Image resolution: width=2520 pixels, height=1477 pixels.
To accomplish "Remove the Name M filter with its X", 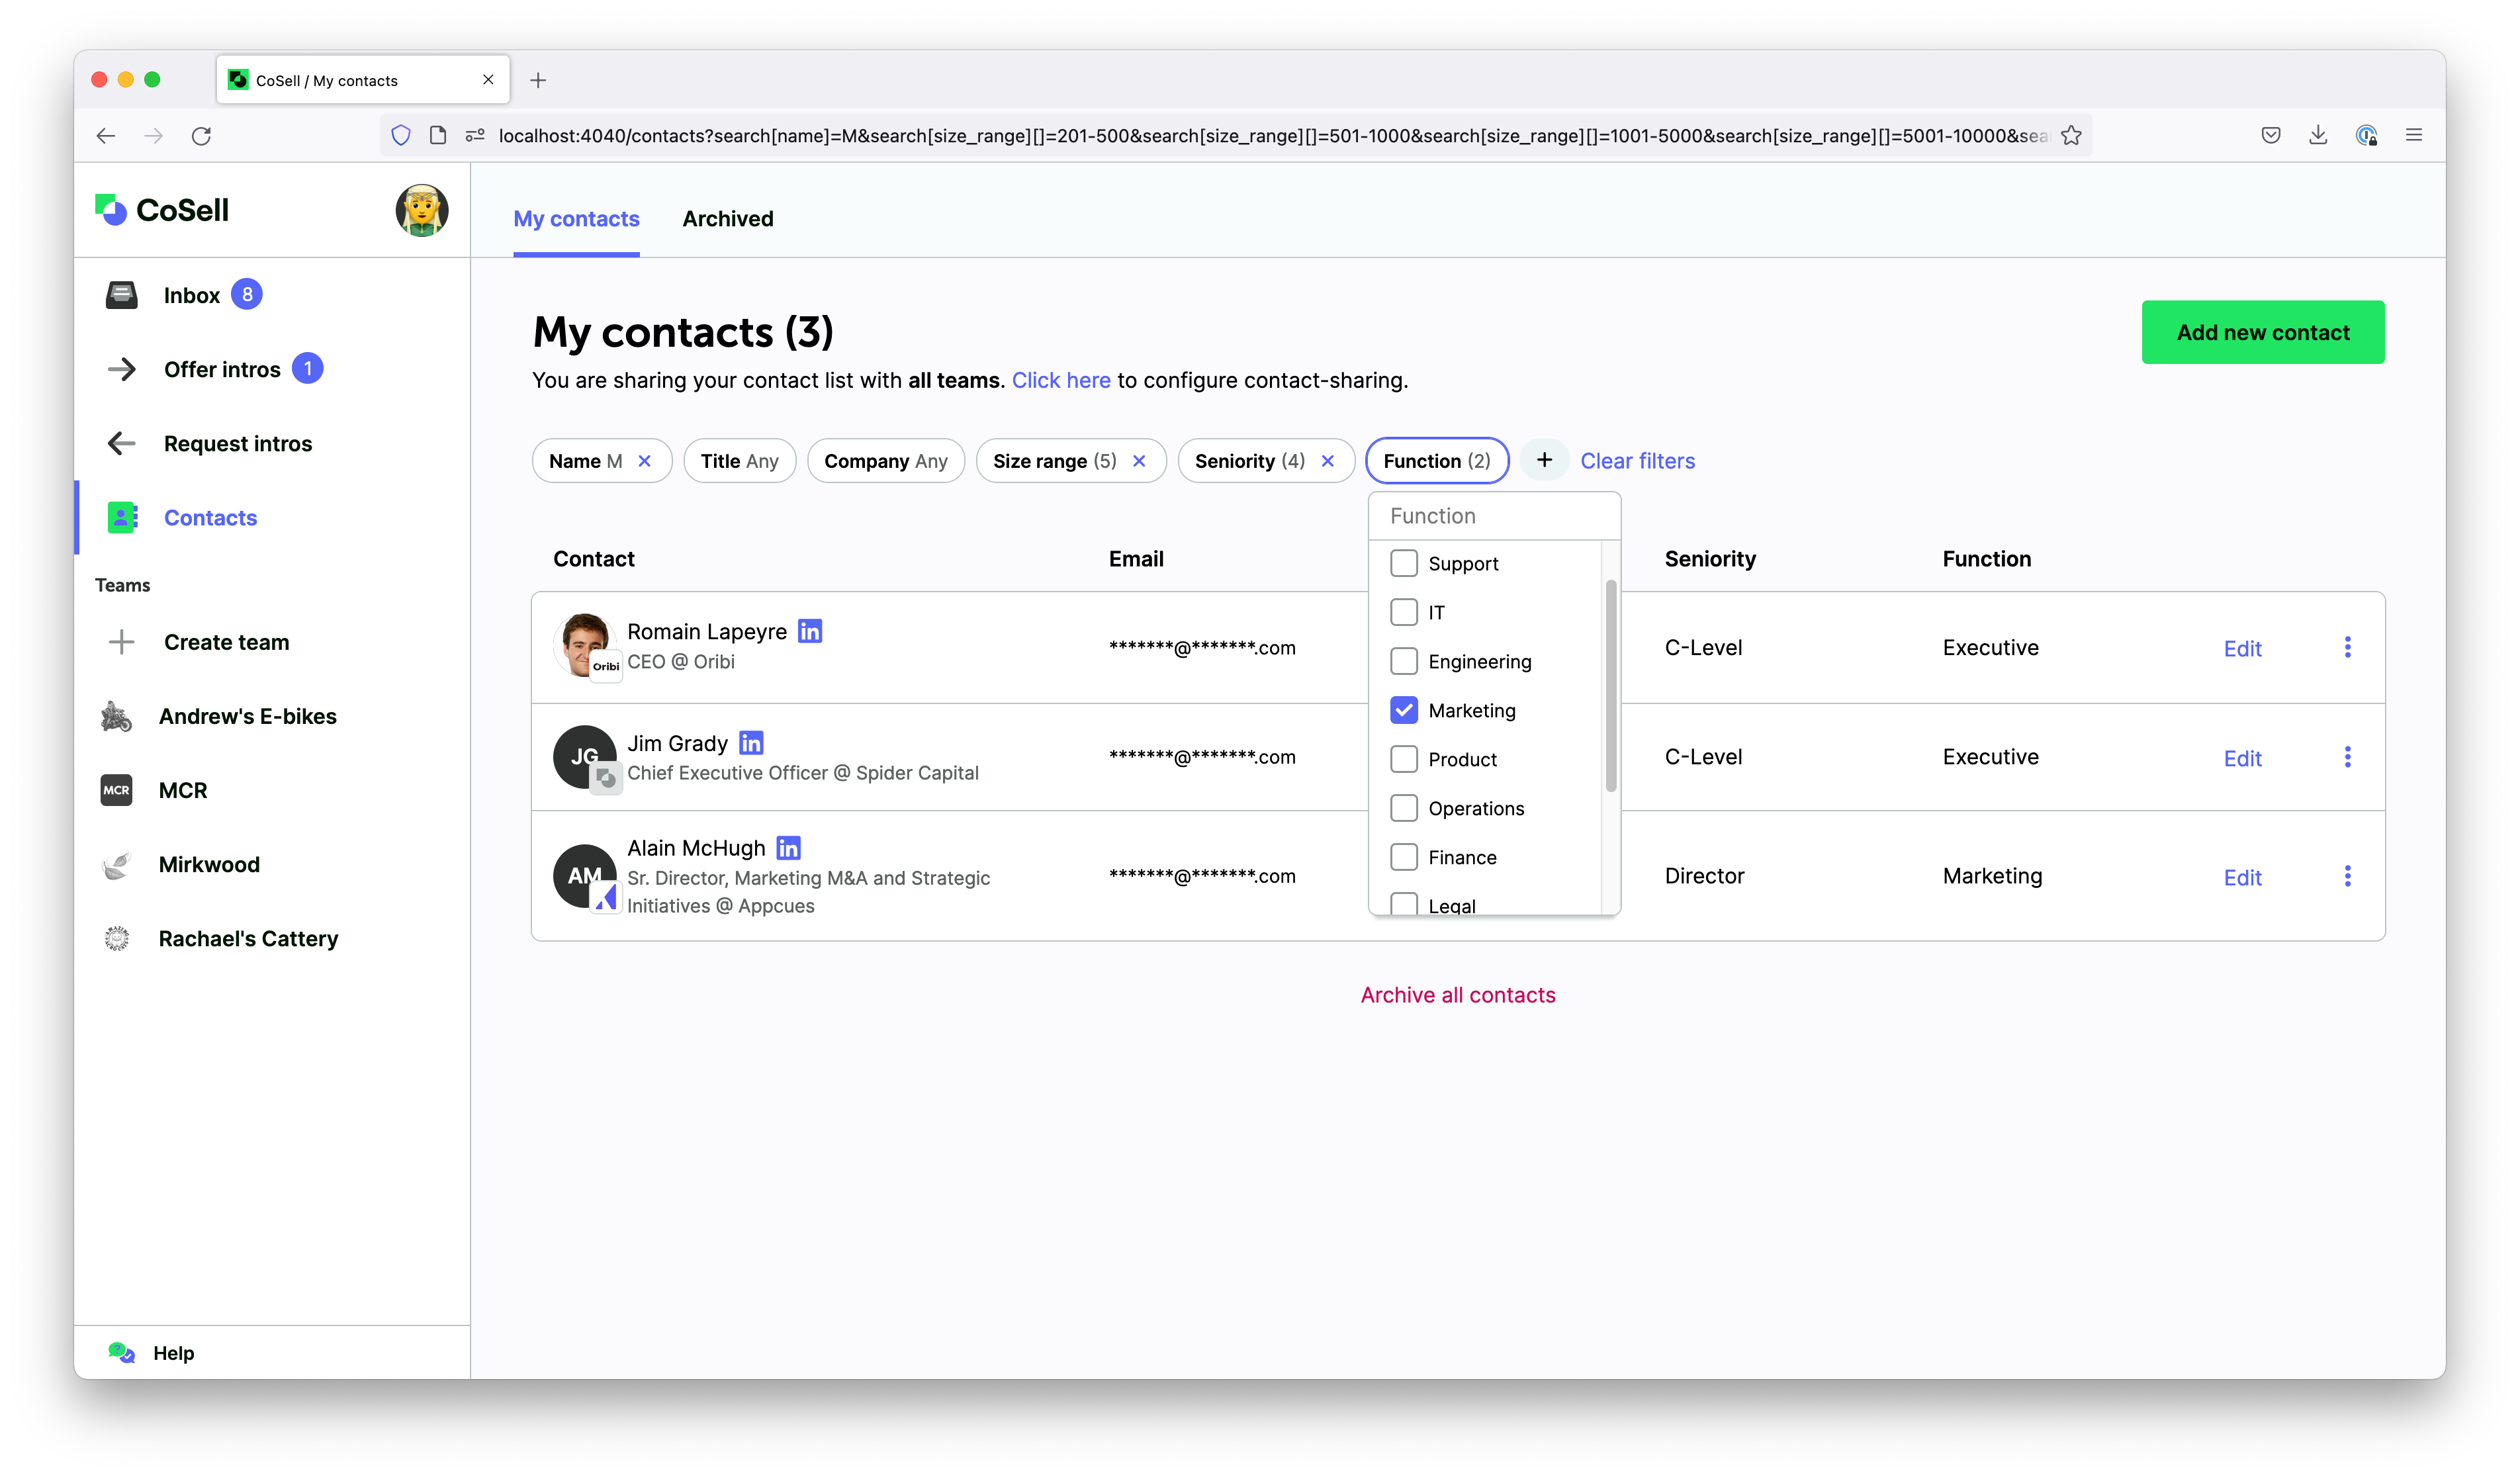I will pos(645,461).
